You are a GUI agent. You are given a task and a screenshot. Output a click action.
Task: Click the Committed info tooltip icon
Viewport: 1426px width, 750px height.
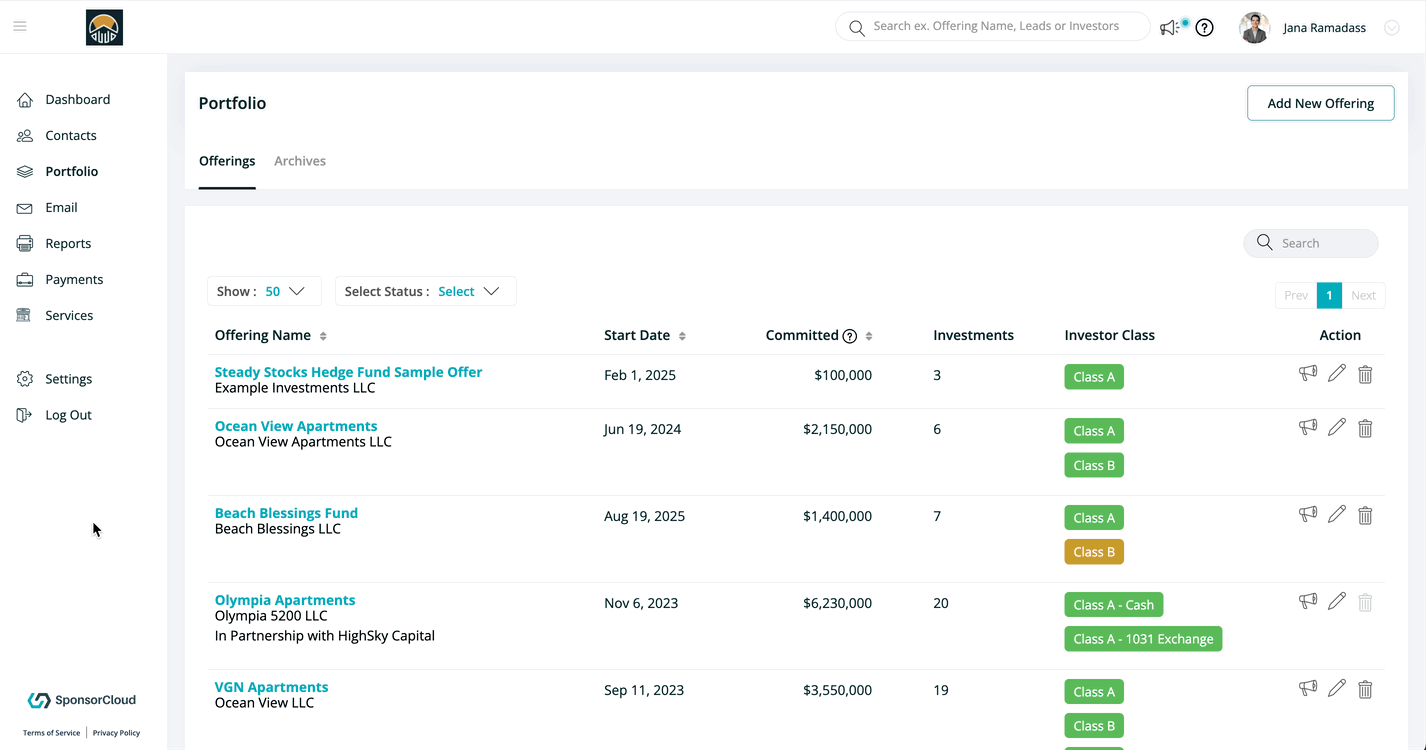(850, 336)
